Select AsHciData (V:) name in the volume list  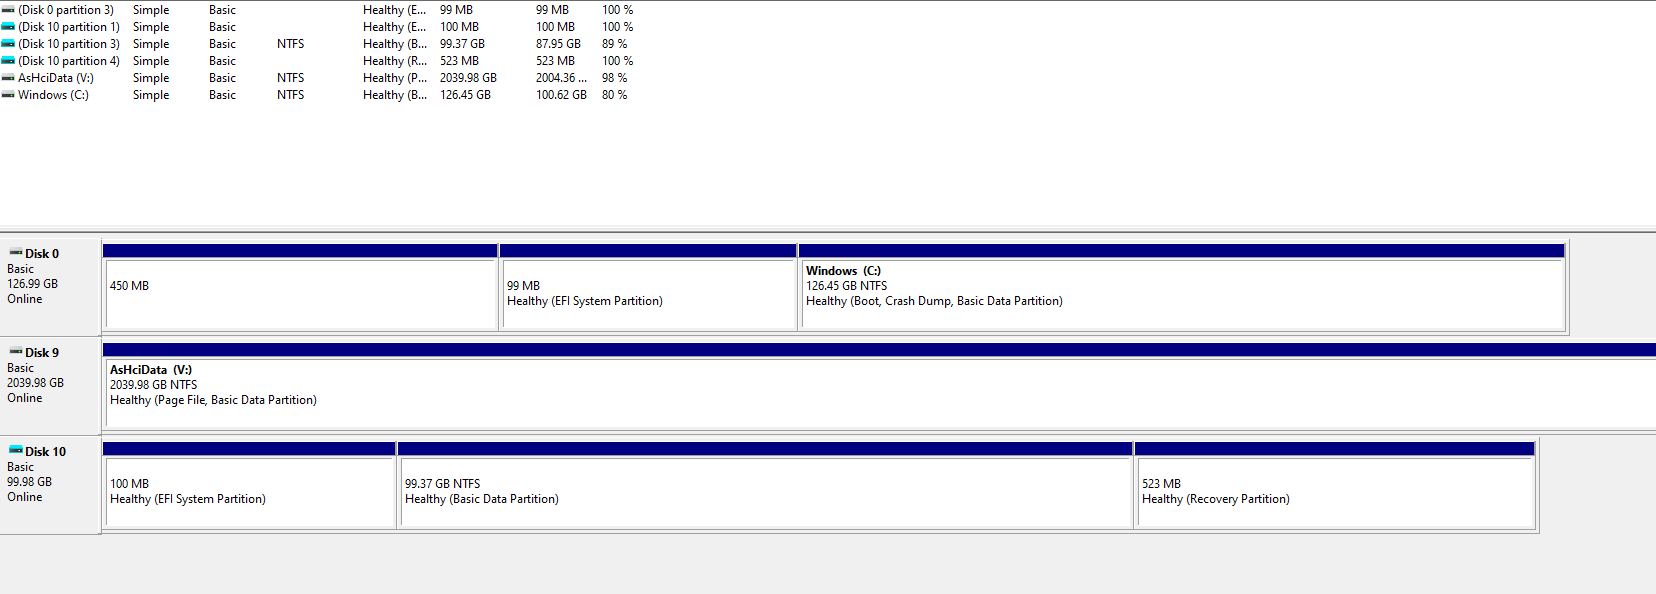56,78
